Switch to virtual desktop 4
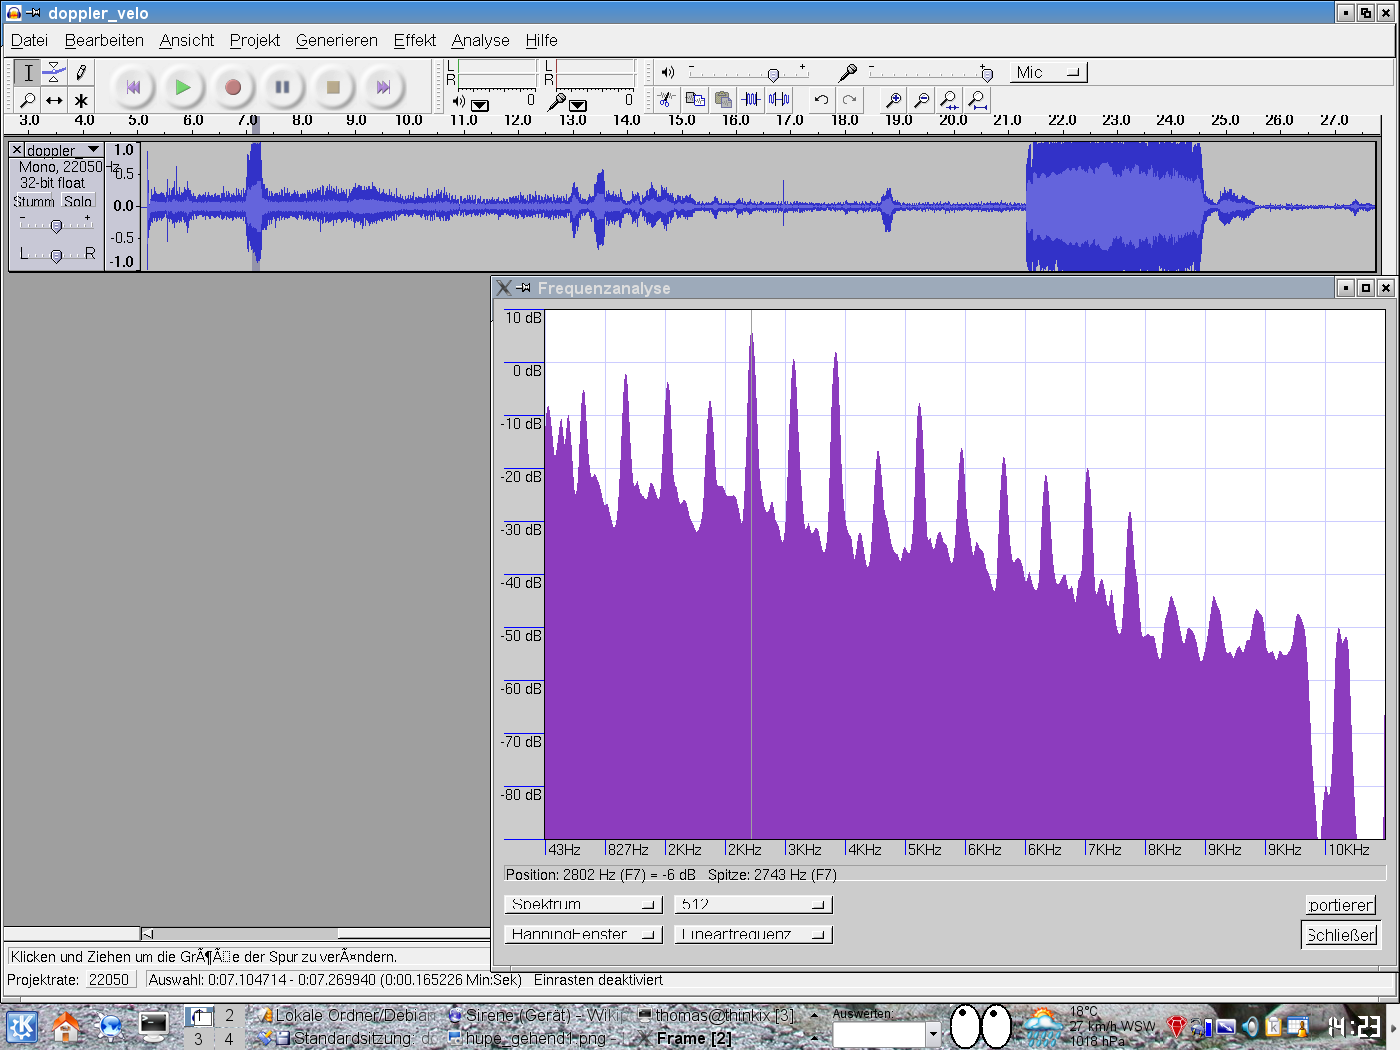1400x1050 pixels. pyautogui.click(x=229, y=1038)
